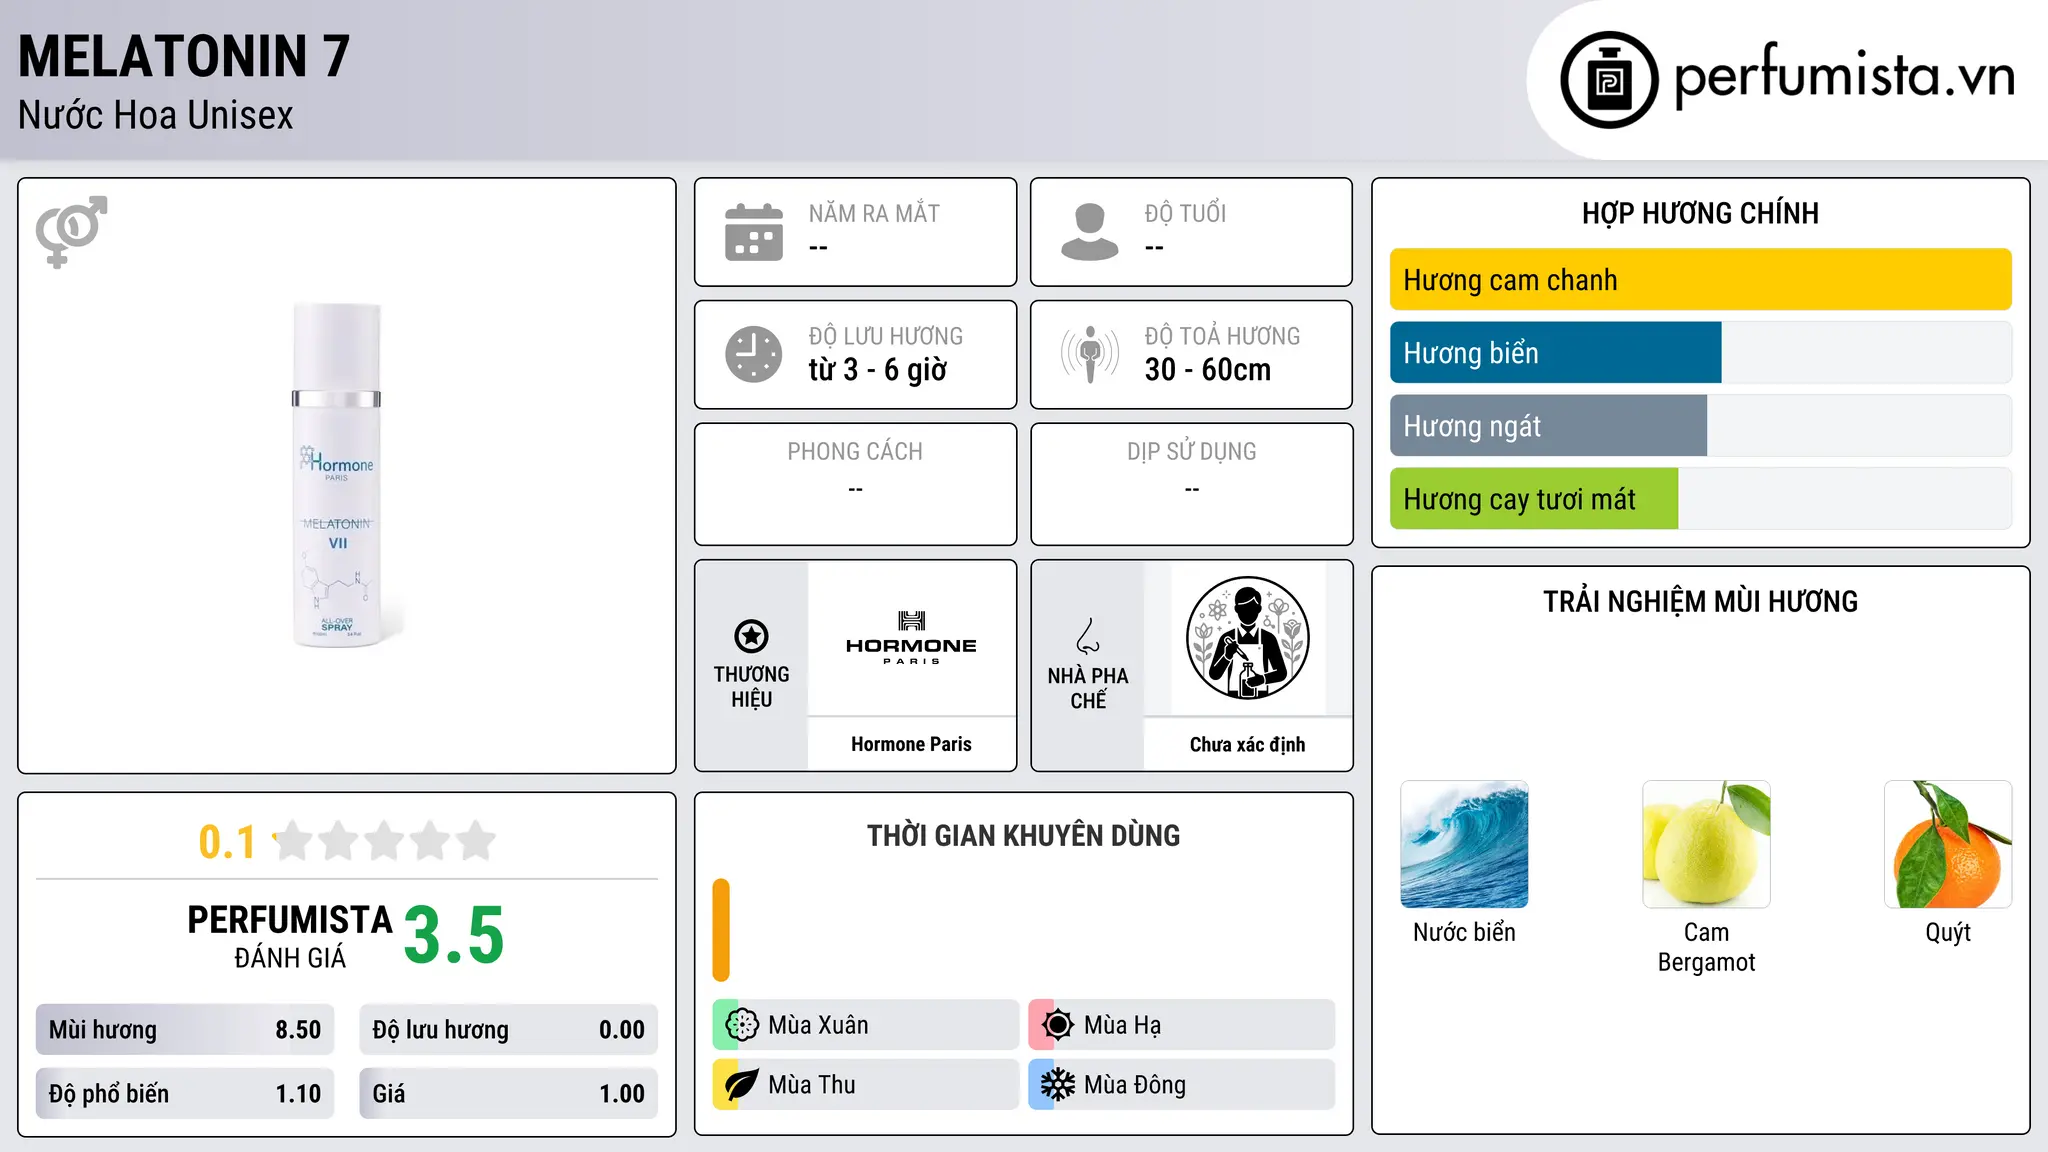Click the Độ lưu hương 0.00 score row
Viewport: 2048px width, 1152px height.
508,1030
